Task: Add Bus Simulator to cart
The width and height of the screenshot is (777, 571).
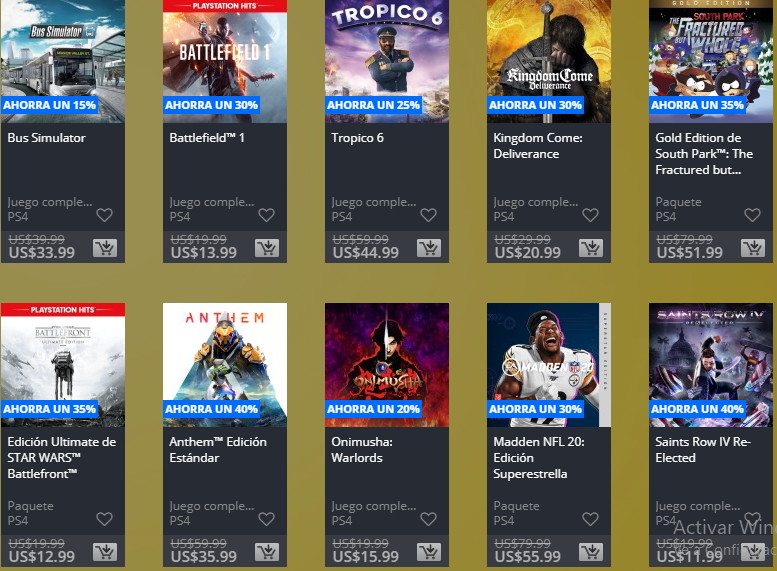Action: click(x=105, y=248)
